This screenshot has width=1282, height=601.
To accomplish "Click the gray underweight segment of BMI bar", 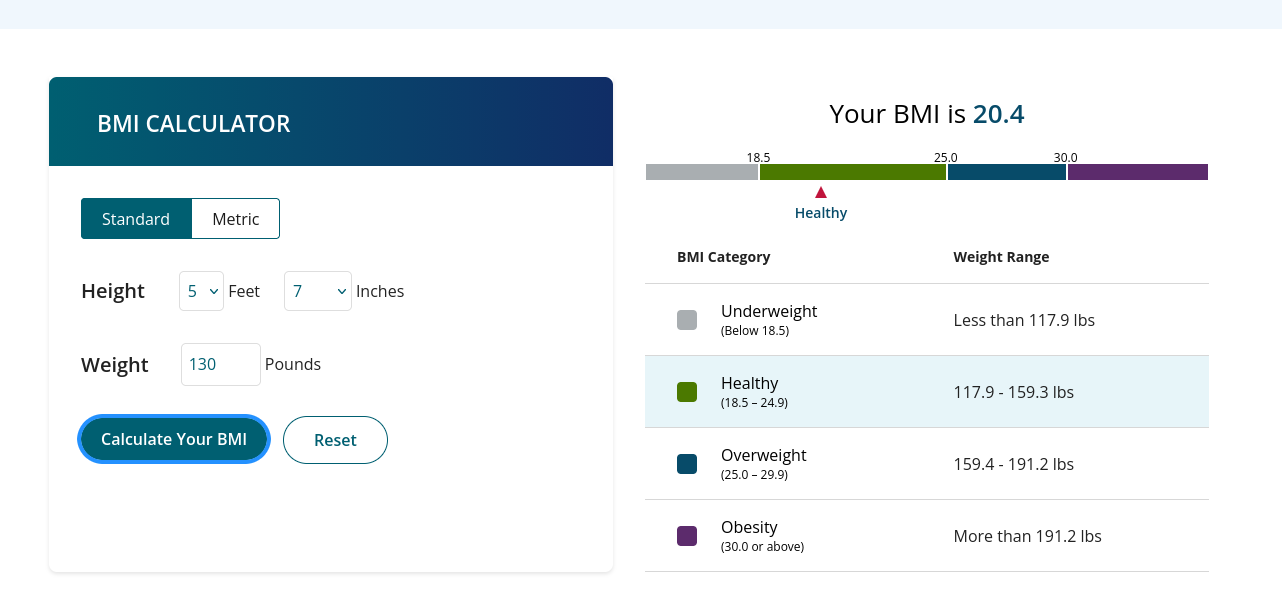I will tap(702, 172).
